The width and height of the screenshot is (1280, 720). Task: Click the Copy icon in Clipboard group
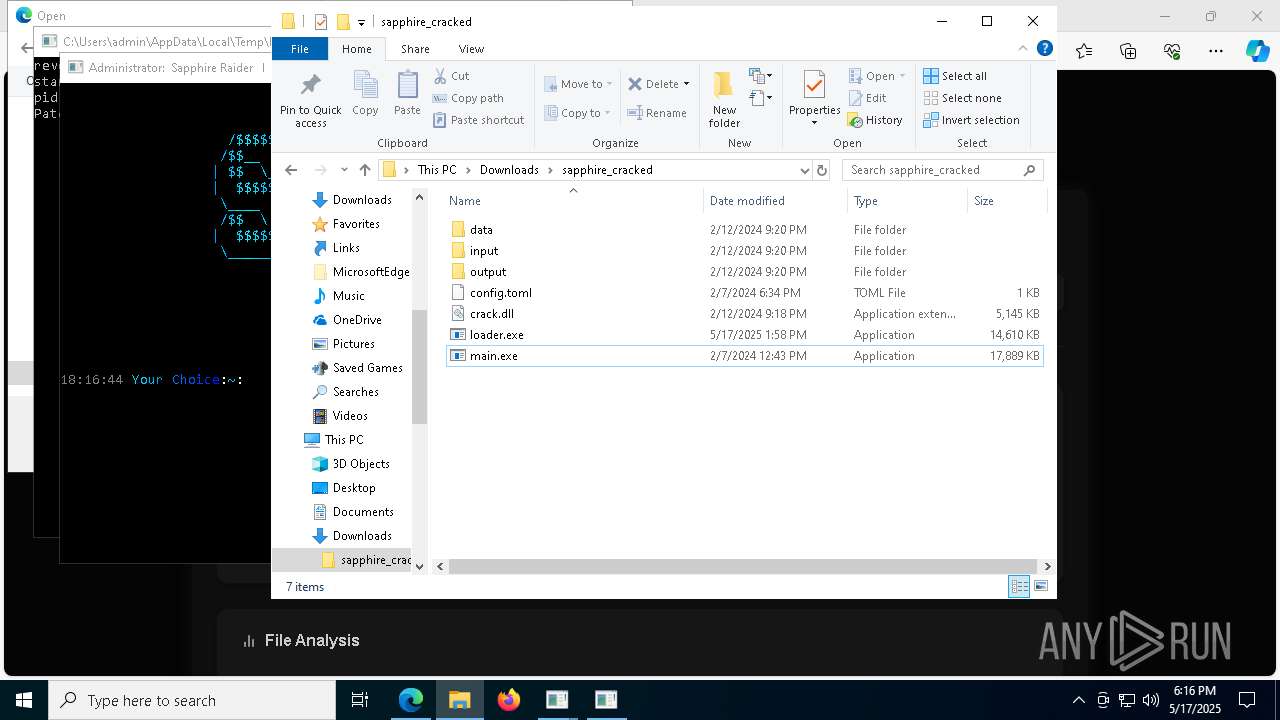[365, 85]
